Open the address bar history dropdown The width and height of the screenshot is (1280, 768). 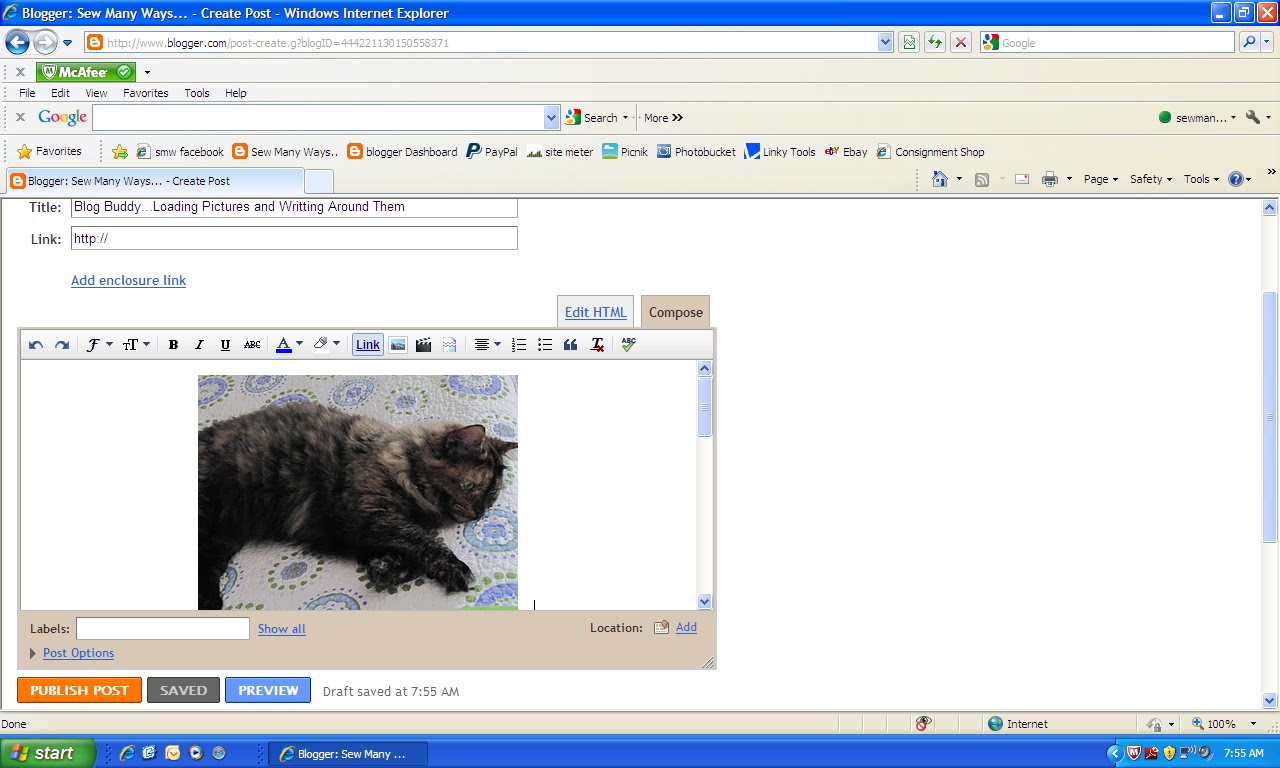[x=885, y=42]
